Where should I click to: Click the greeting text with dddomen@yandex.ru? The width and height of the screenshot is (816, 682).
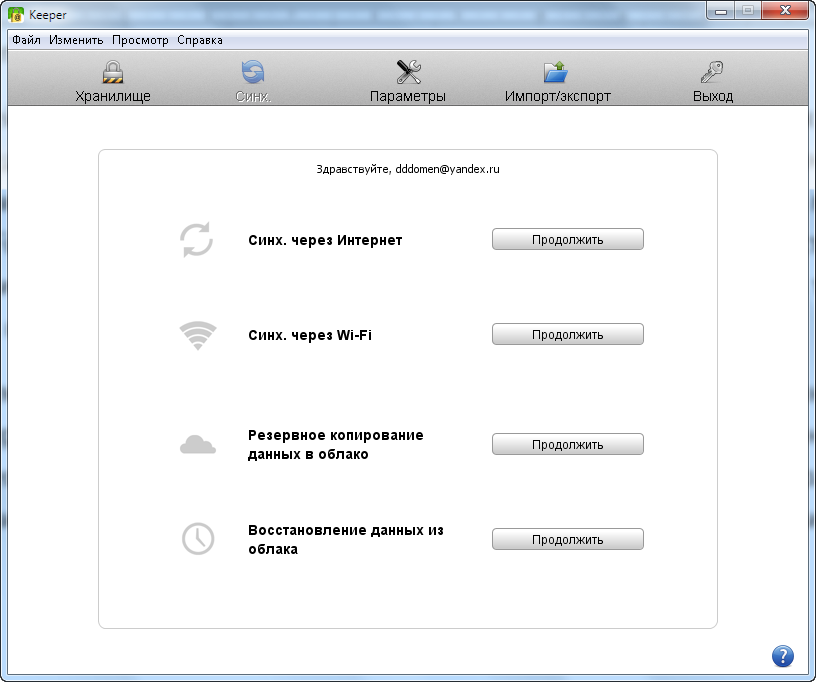(408, 169)
